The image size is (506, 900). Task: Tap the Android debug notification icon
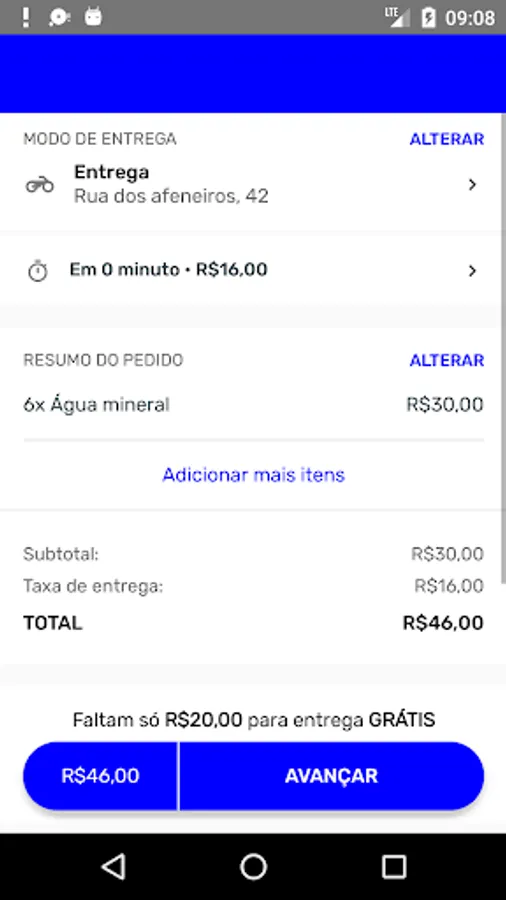pos(93,17)
